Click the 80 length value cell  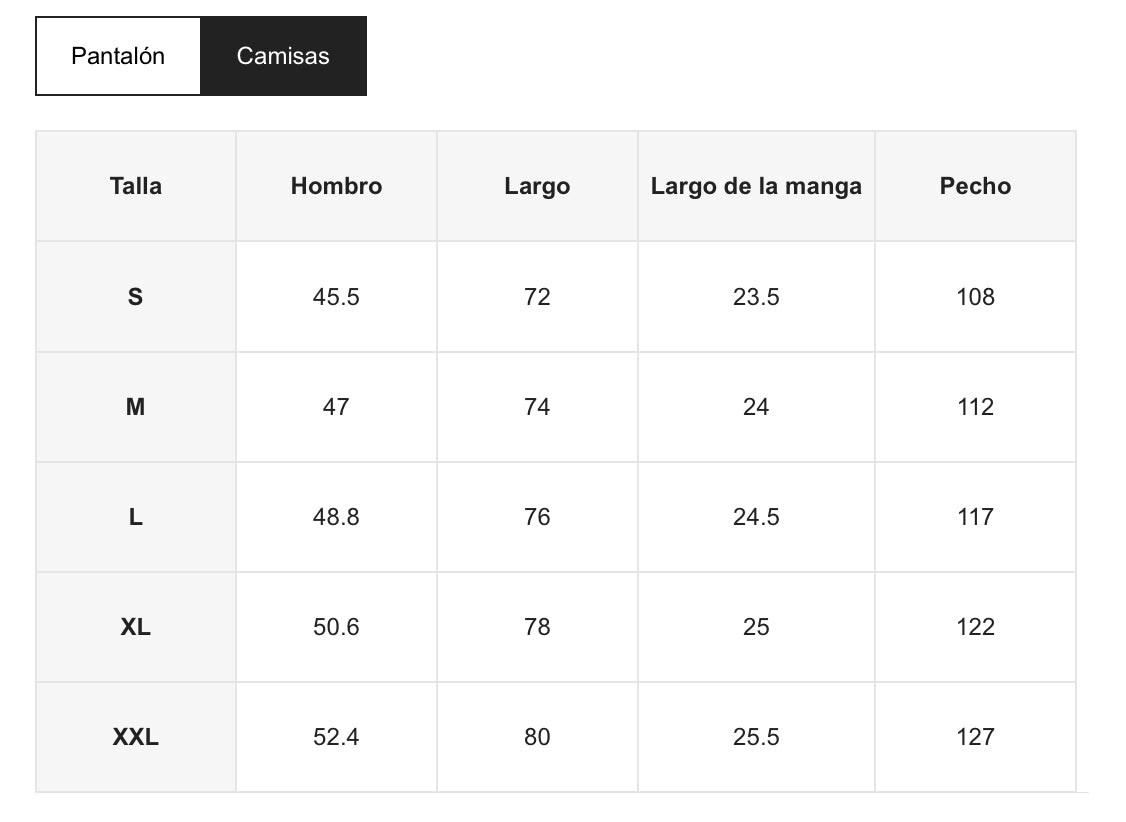[x=537, y=737]
